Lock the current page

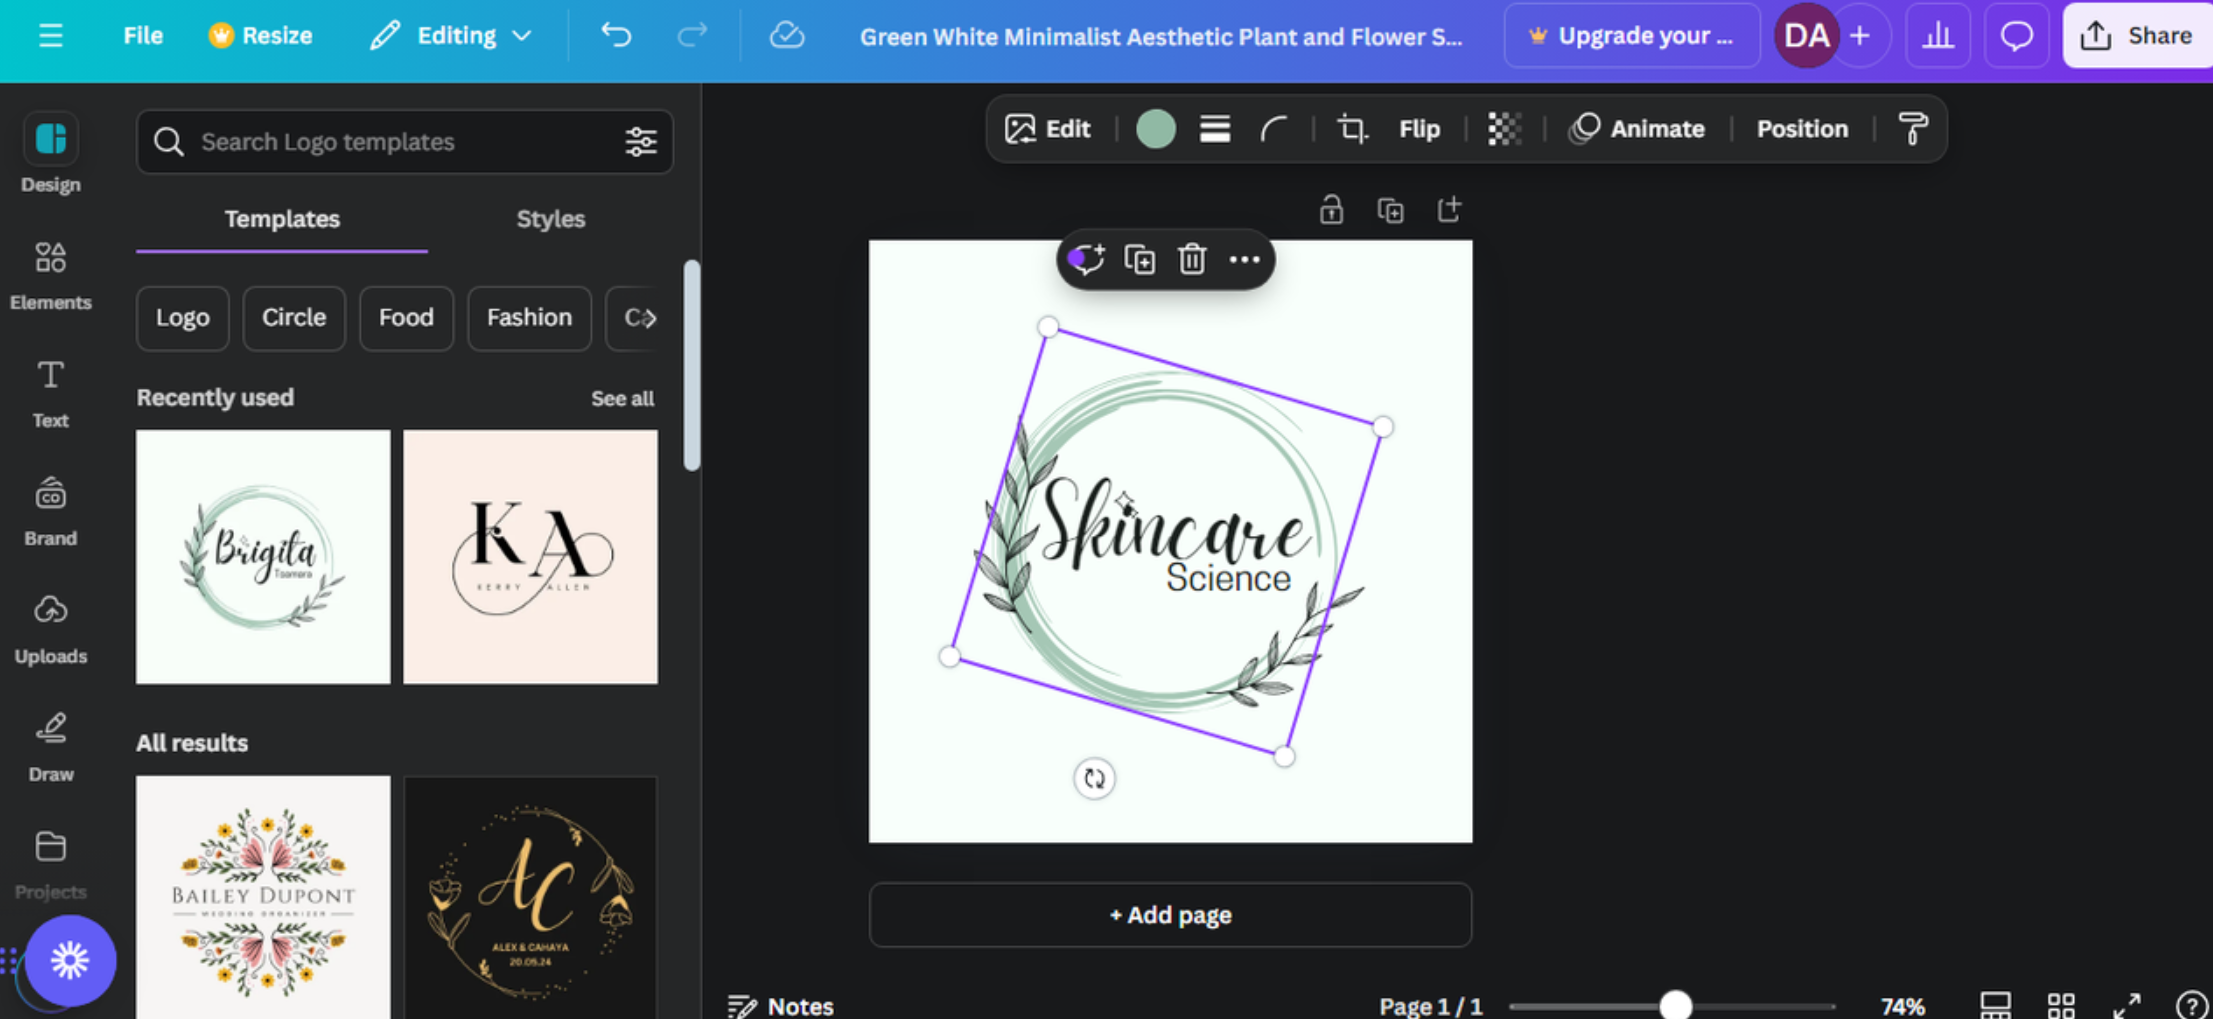click(x=1331, y=210)
